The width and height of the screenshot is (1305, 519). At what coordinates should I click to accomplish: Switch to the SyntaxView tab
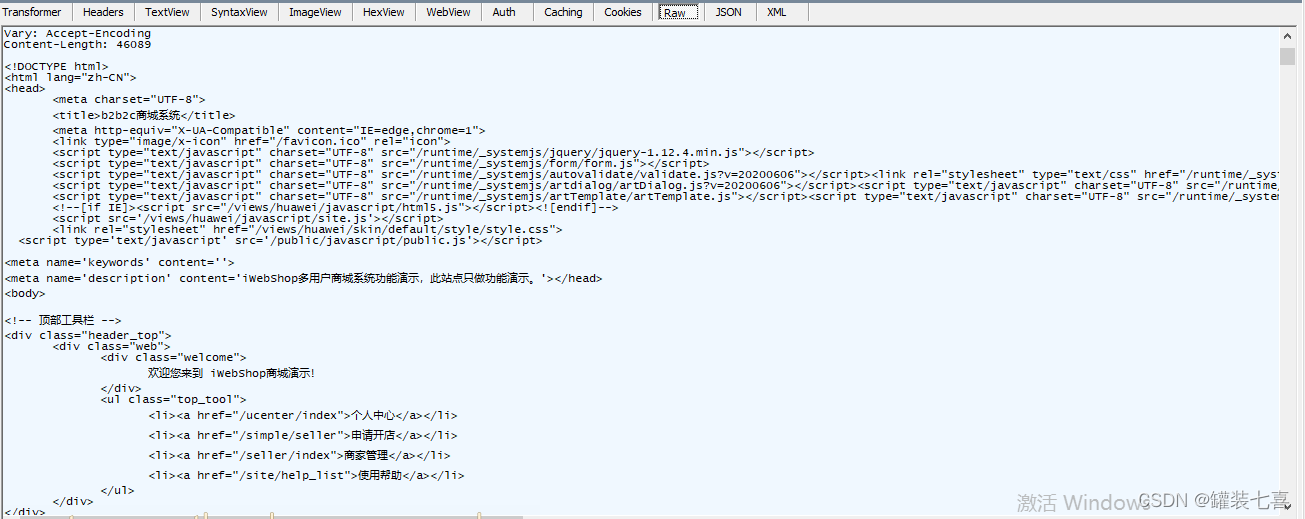239,12
